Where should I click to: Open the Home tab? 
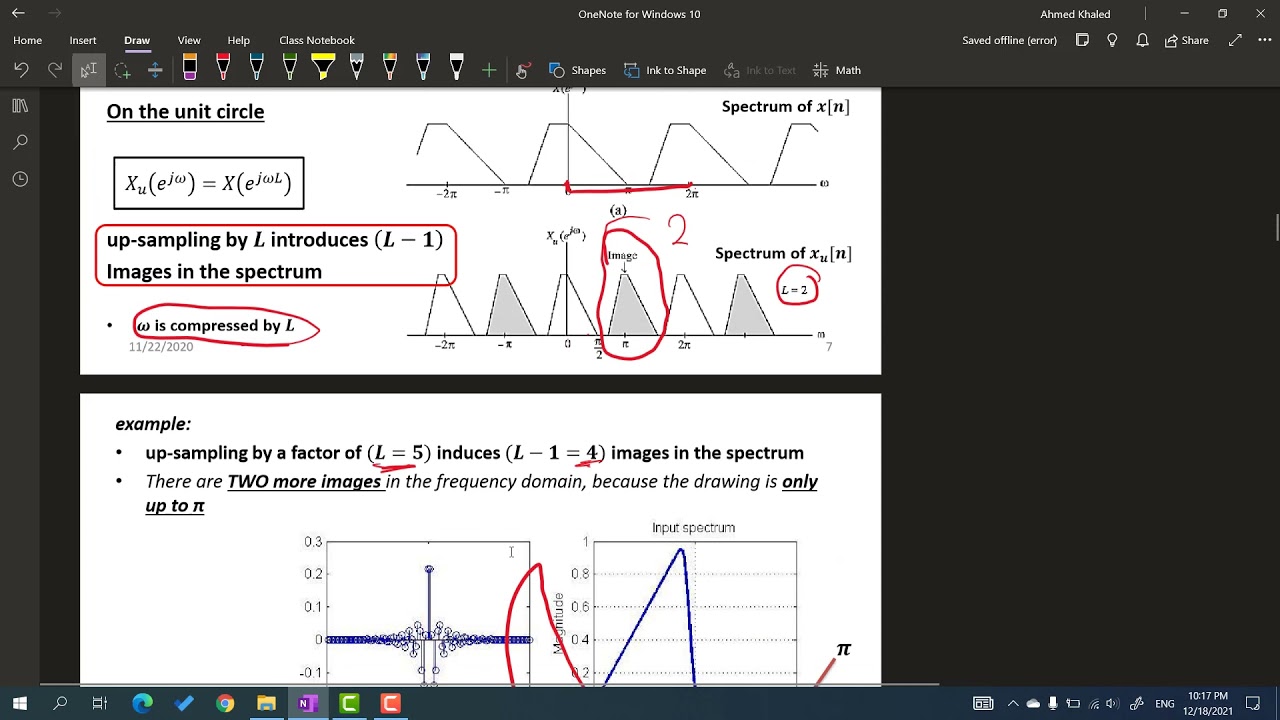[x=28, y=40]
